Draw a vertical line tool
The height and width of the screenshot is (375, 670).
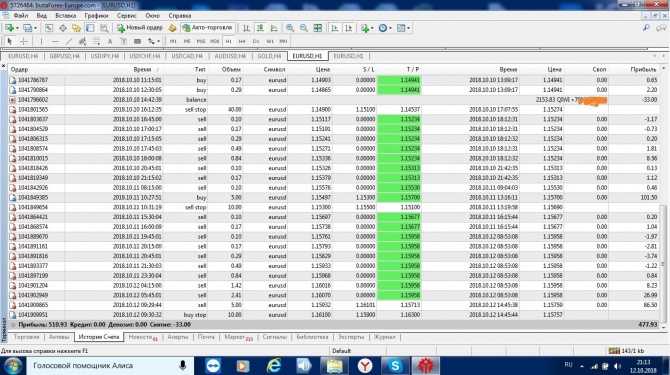point(41,41)
